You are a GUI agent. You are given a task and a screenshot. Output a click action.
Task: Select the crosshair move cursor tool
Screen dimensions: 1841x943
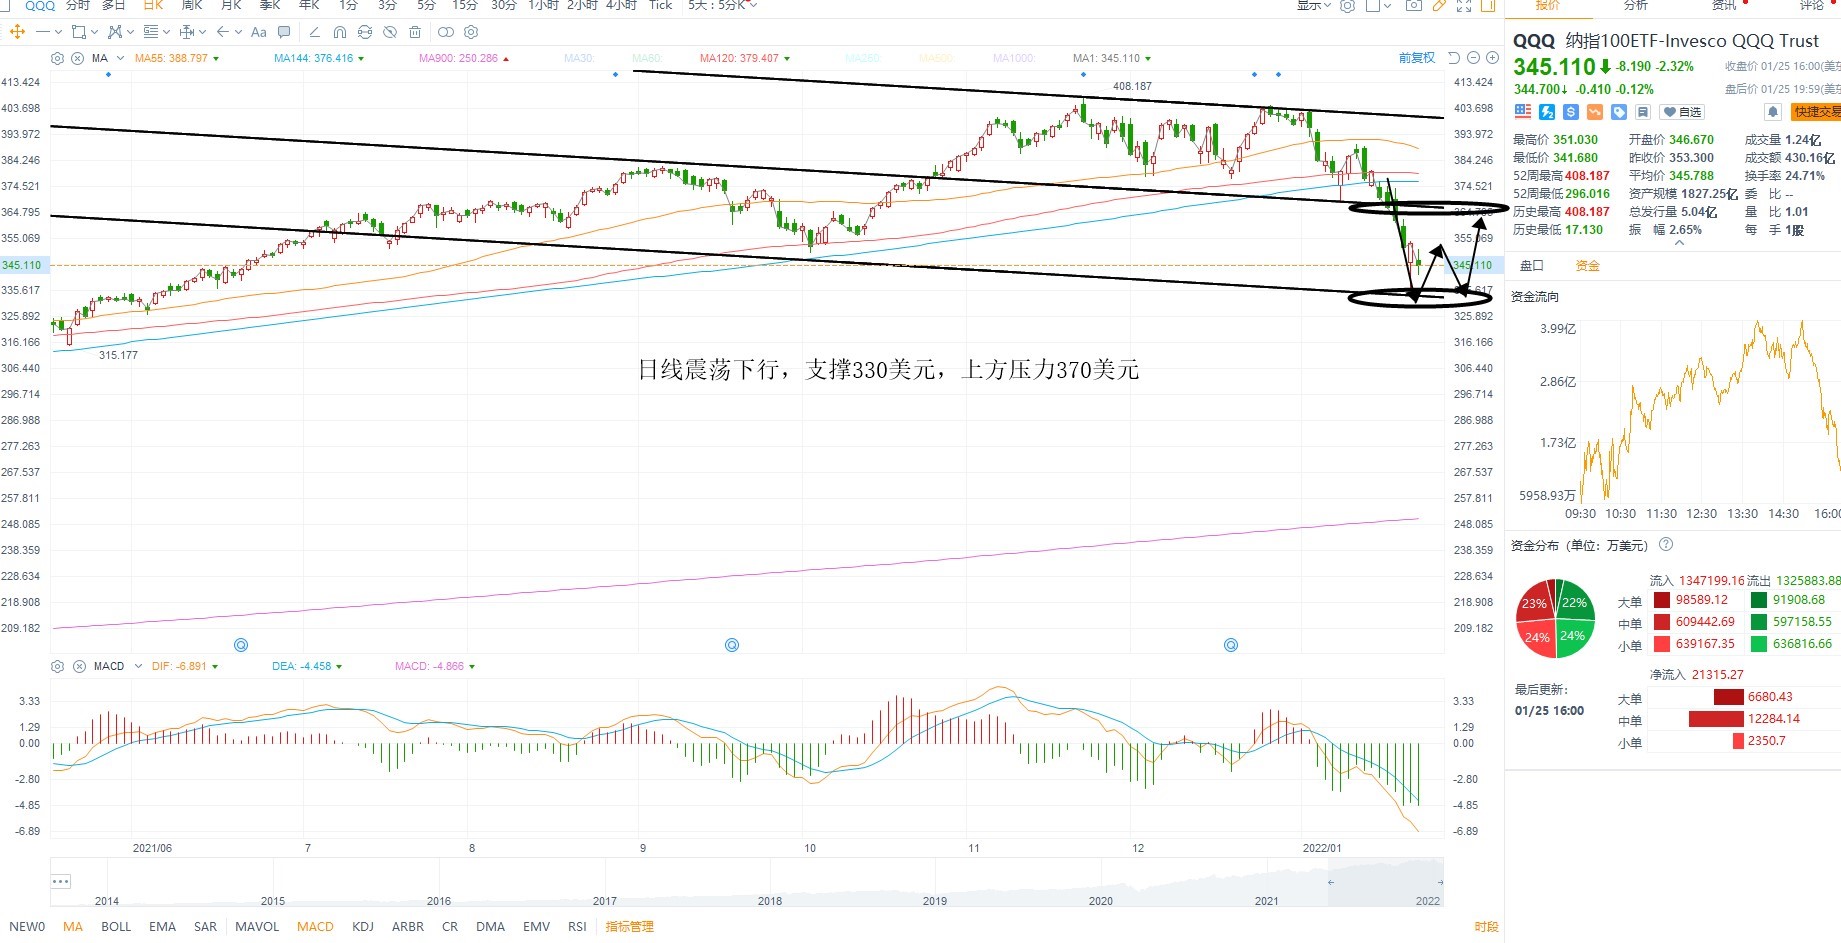point(17,32)
